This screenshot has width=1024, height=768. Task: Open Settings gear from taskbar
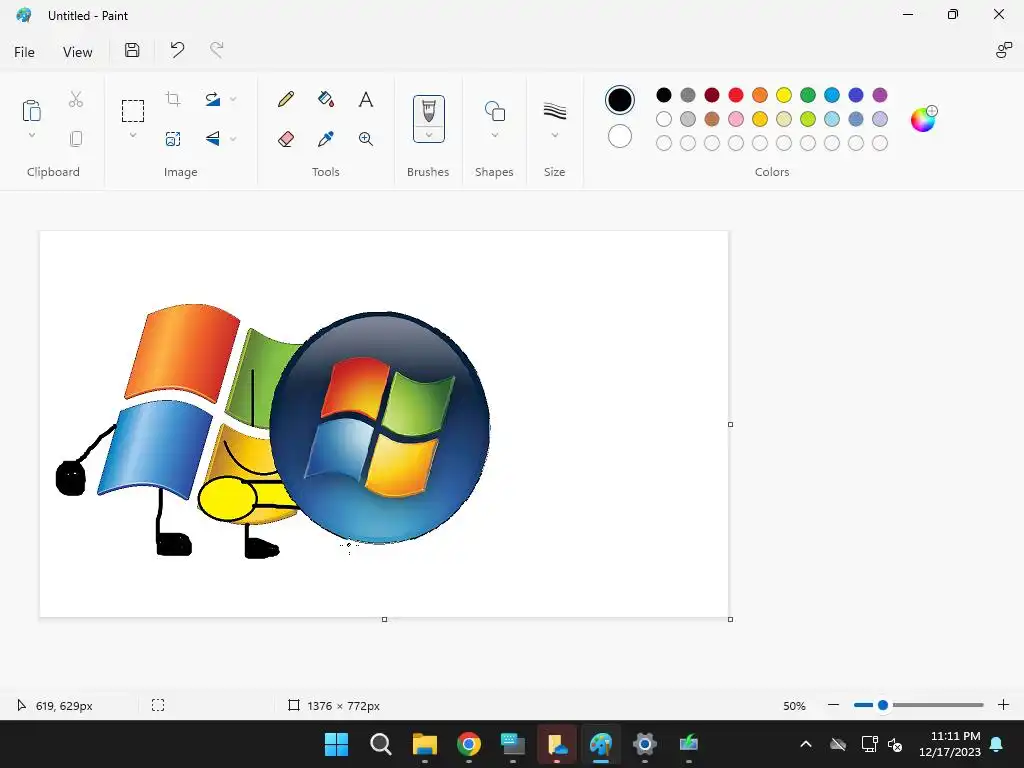pyautogui.click(x=645, y=744)
